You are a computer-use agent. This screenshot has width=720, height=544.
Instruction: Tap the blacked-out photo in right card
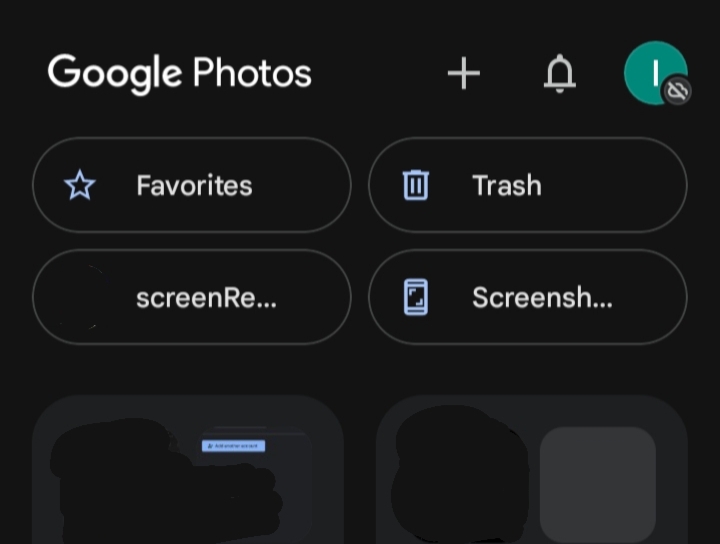point(460,475)
